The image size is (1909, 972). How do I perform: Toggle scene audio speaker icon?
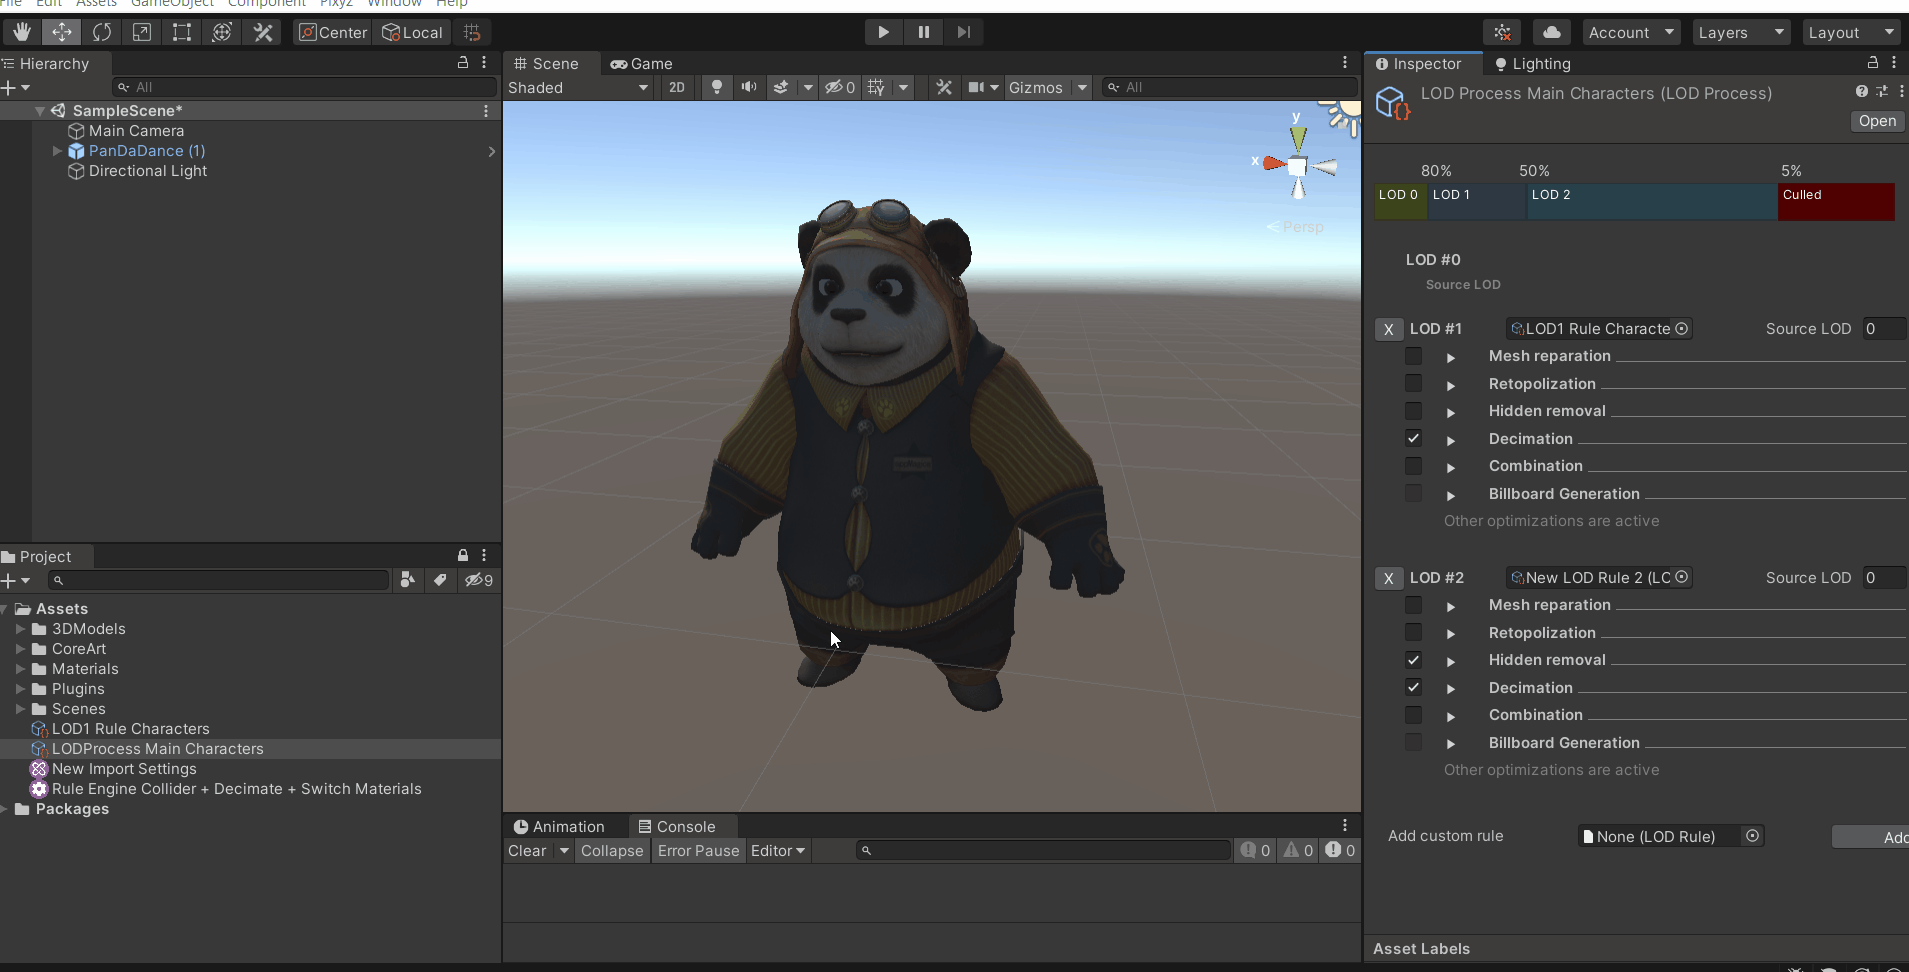pyautogui.click(x=748, y=87)
